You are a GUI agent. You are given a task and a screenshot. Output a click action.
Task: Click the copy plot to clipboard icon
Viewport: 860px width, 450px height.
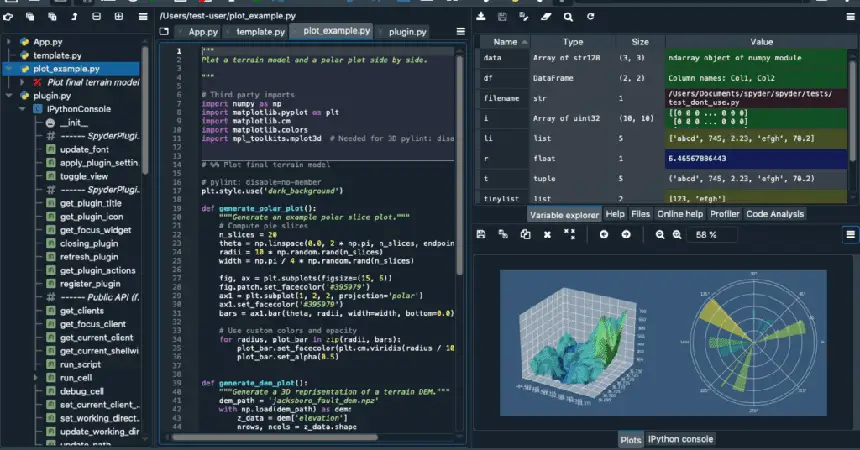[525, 234]
